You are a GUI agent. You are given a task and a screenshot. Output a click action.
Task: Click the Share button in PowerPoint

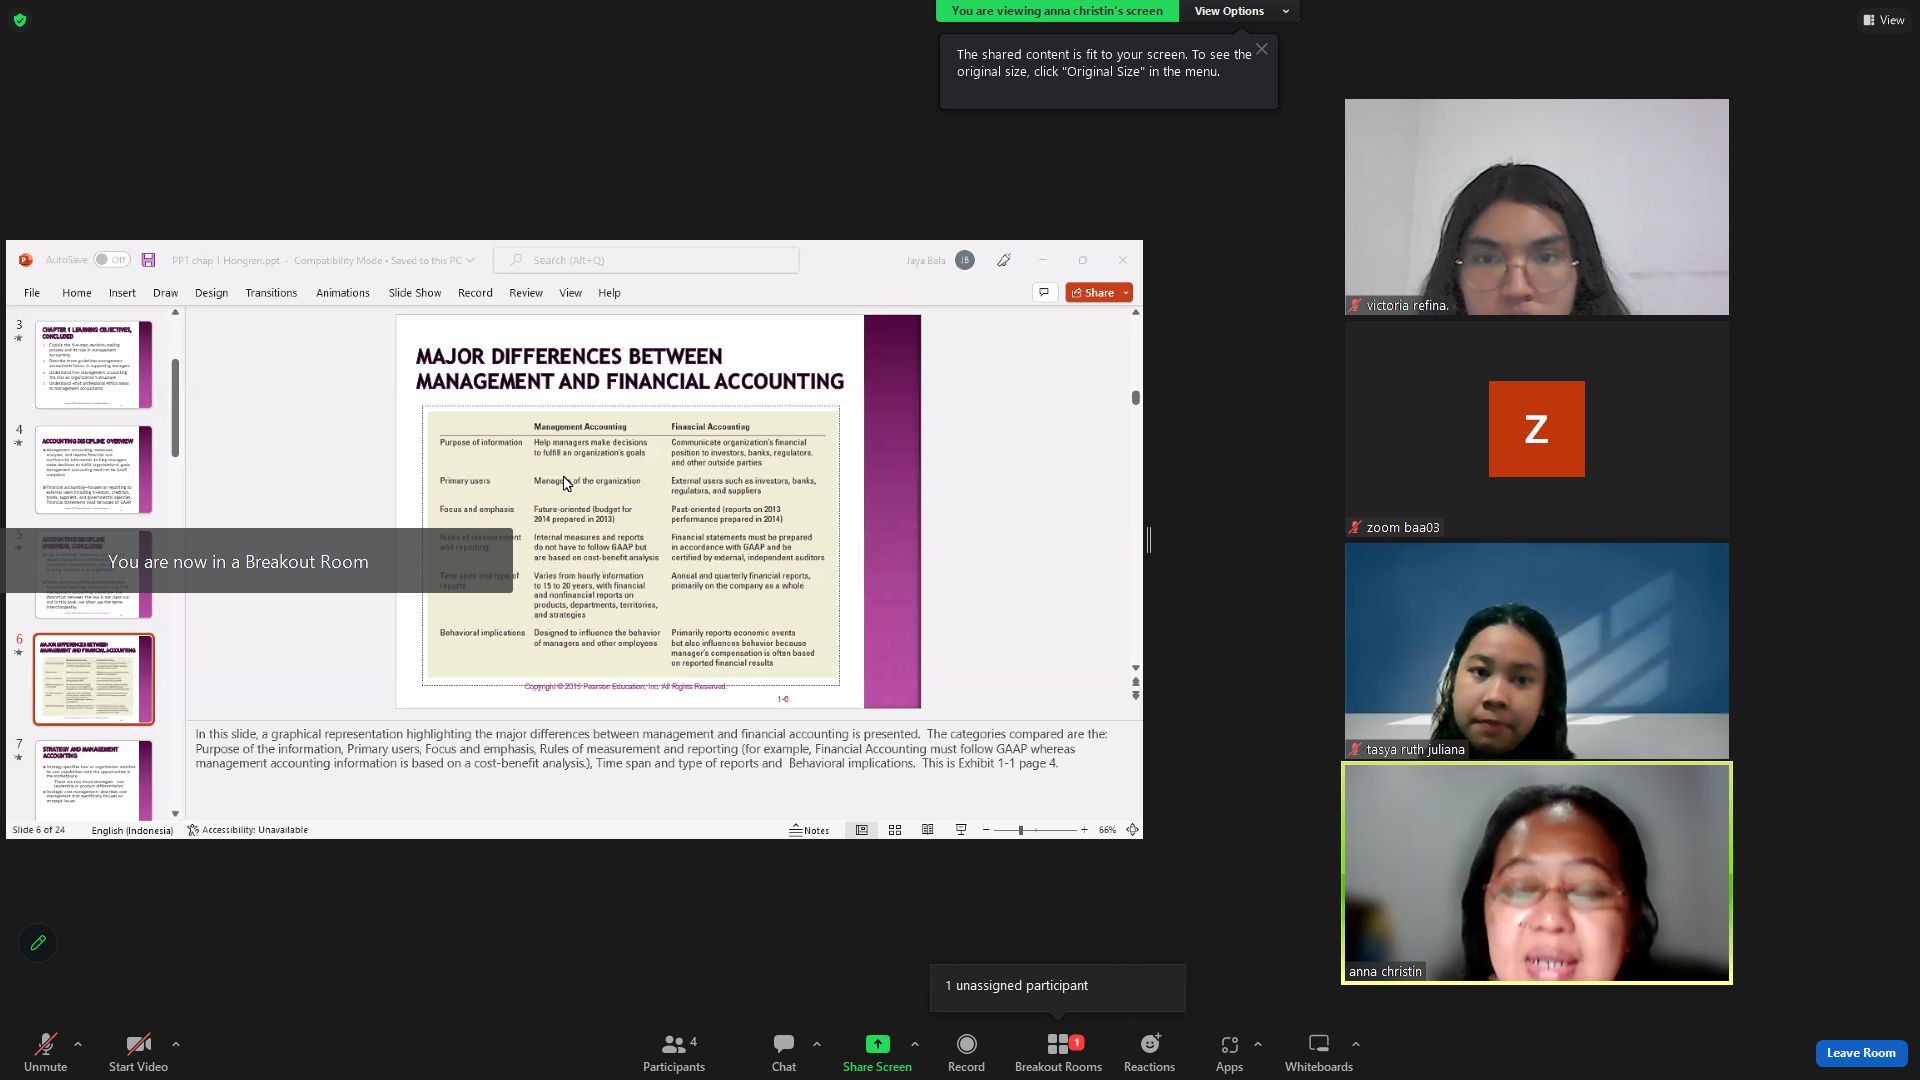(1093, 292)
